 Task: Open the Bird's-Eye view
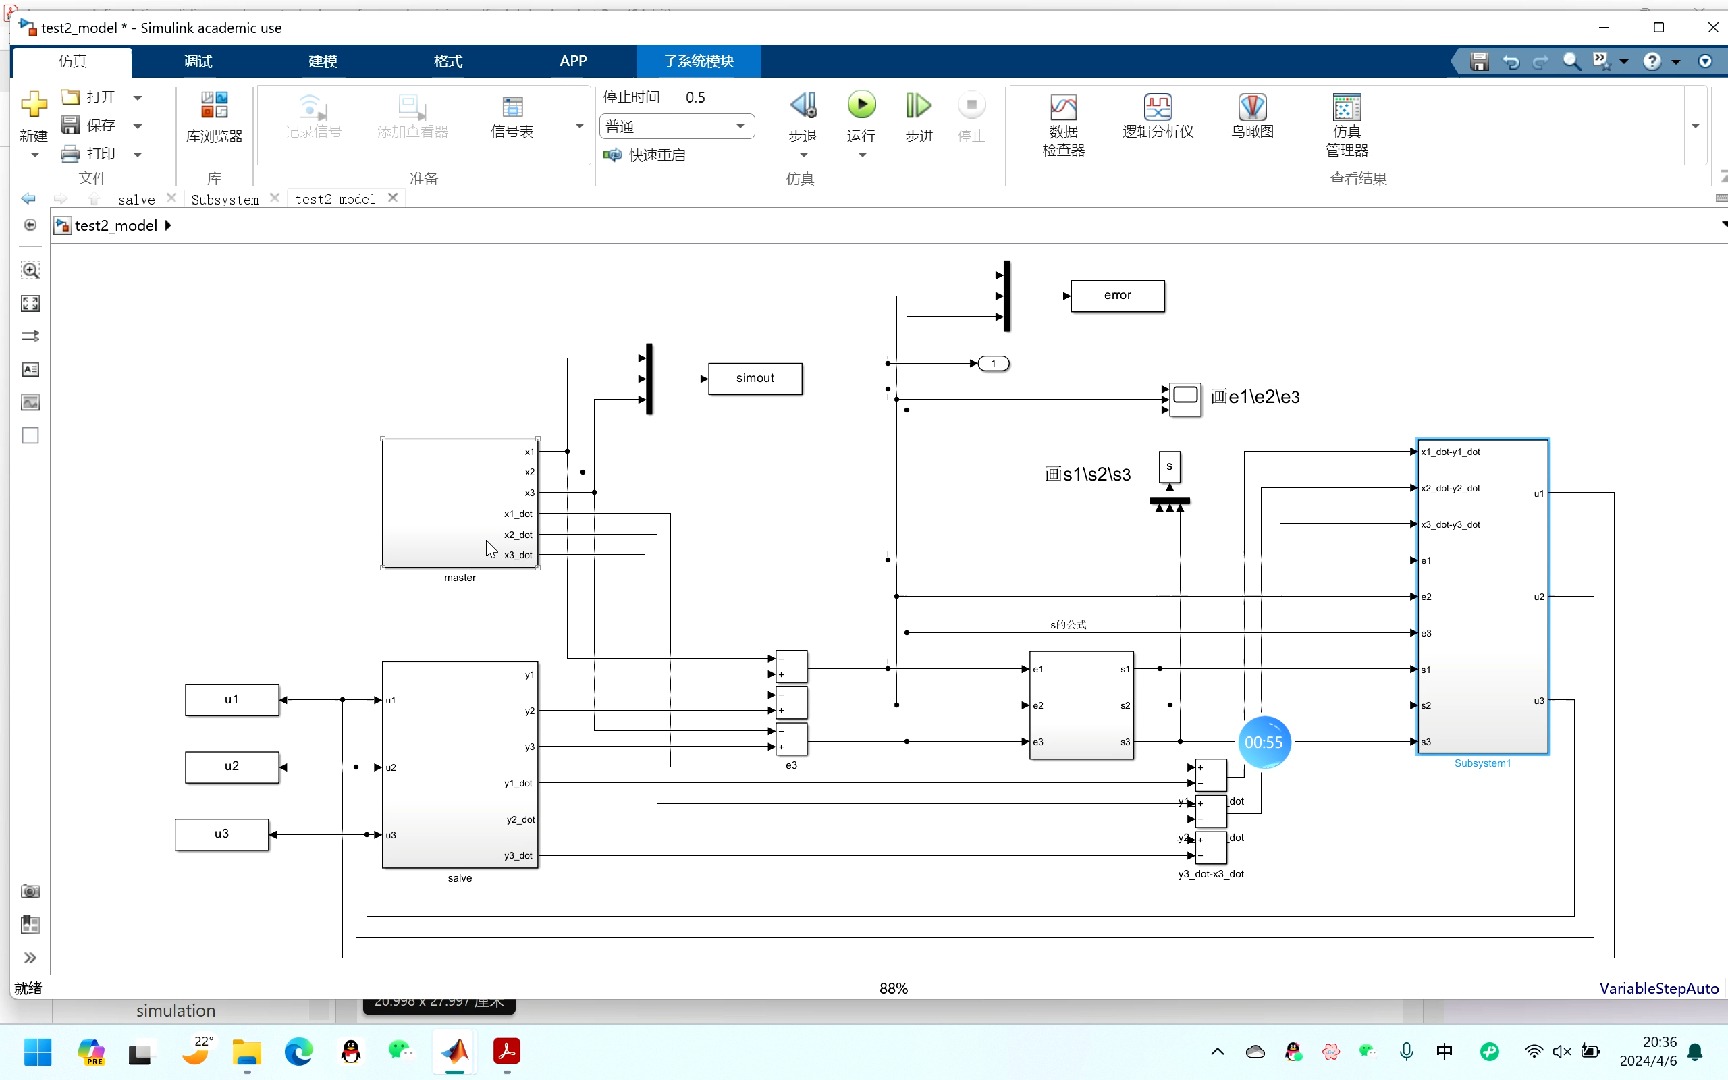[x=1252, y=116]
